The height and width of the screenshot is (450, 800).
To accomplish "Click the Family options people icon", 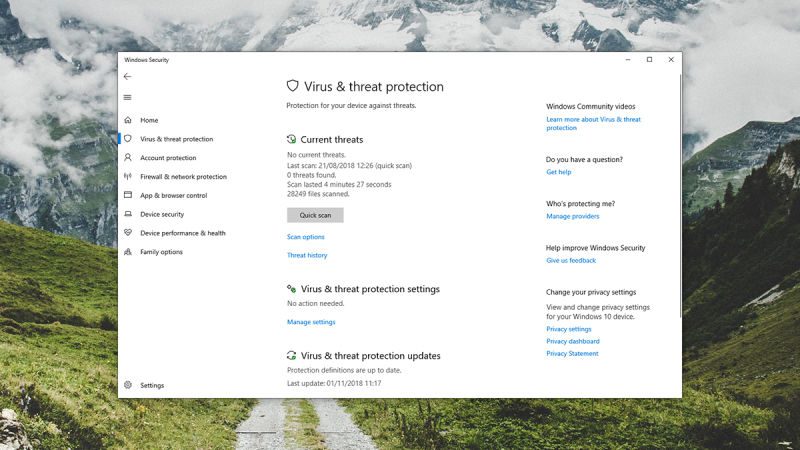I will pos(128,252).
